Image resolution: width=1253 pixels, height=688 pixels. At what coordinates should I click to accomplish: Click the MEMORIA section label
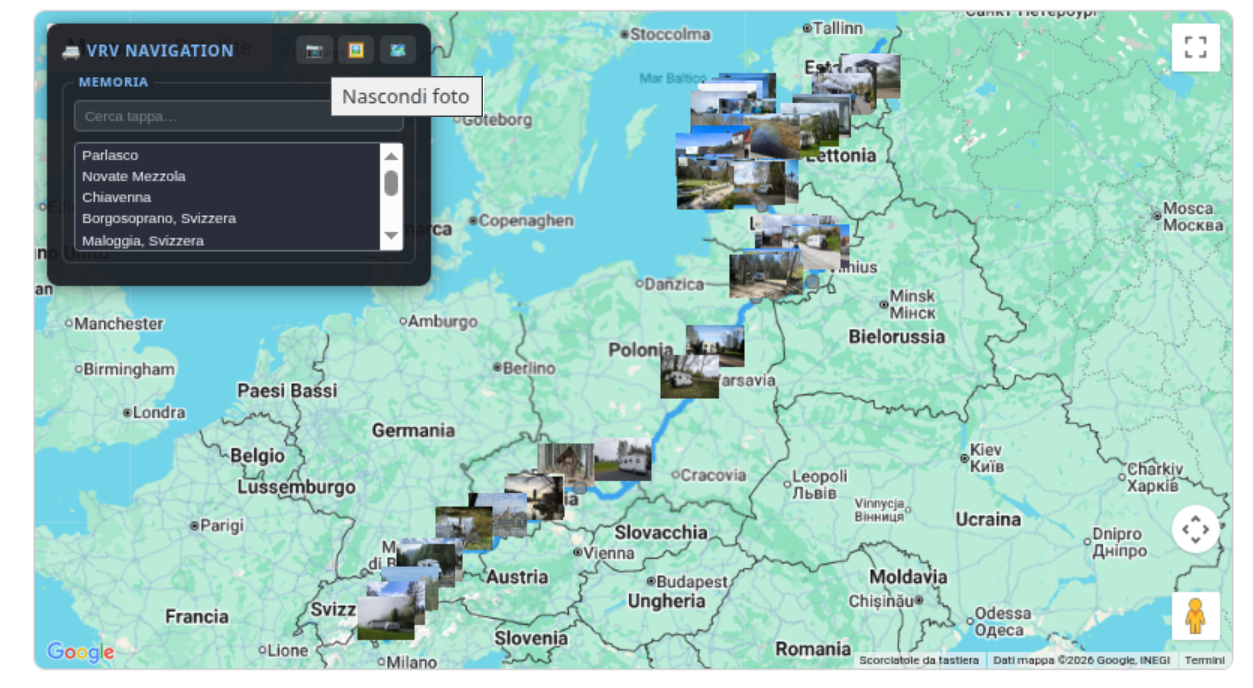(x=114, y=82)
